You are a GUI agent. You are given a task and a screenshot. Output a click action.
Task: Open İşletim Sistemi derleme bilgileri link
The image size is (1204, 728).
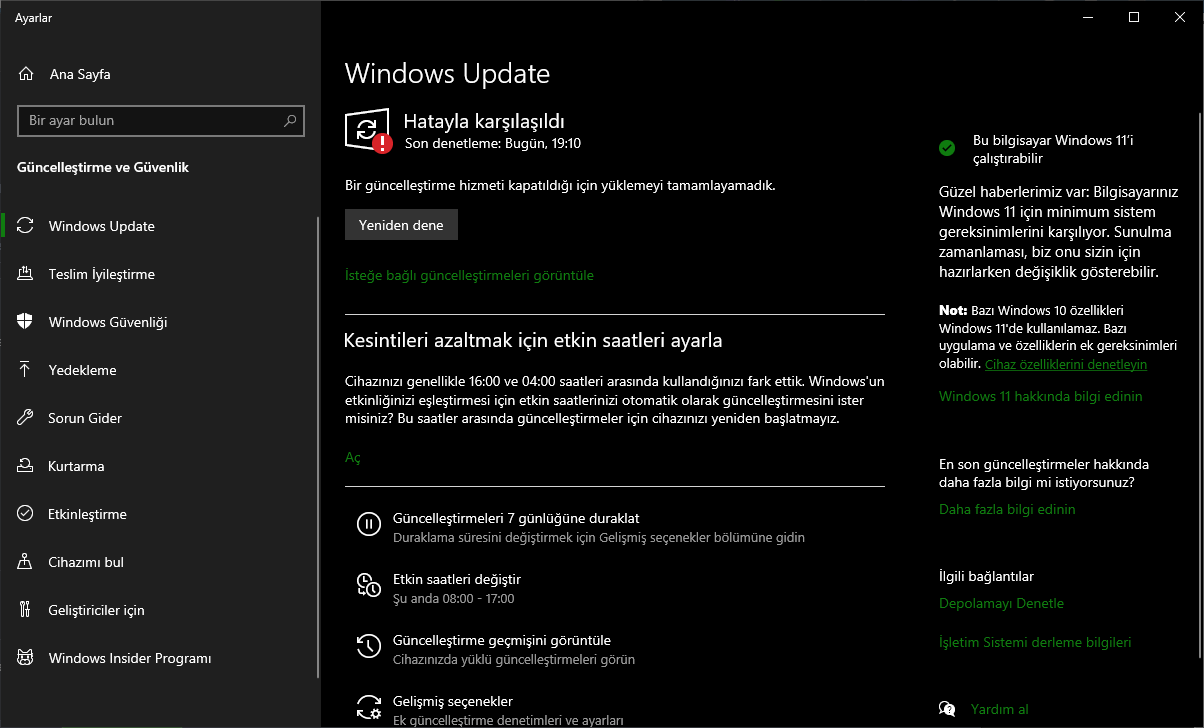[1035, 642]
